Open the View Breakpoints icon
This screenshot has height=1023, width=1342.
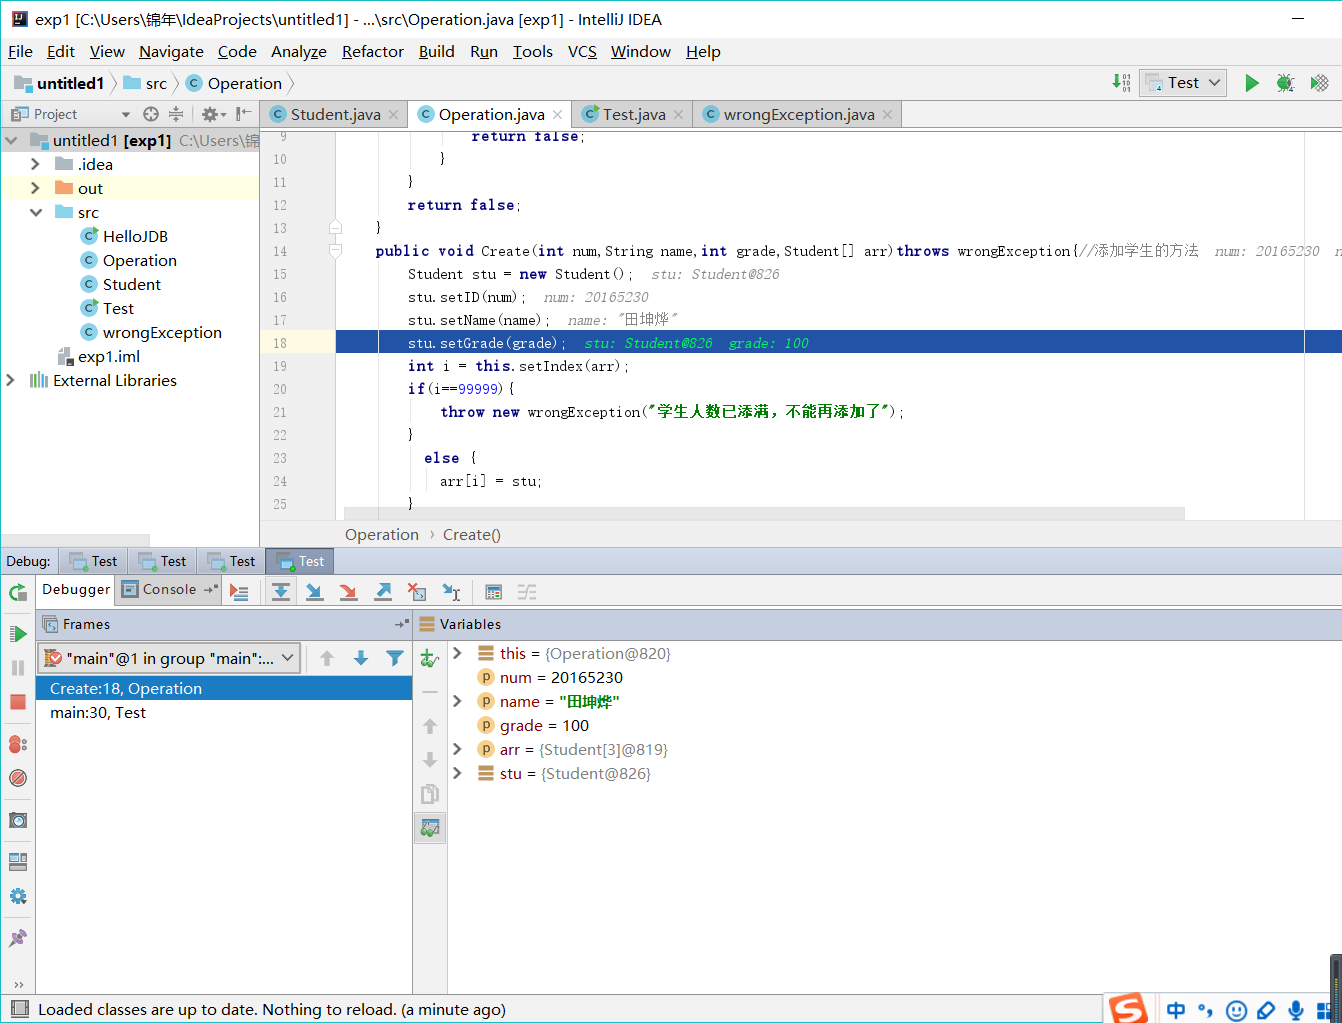click(x=18, y=744)
